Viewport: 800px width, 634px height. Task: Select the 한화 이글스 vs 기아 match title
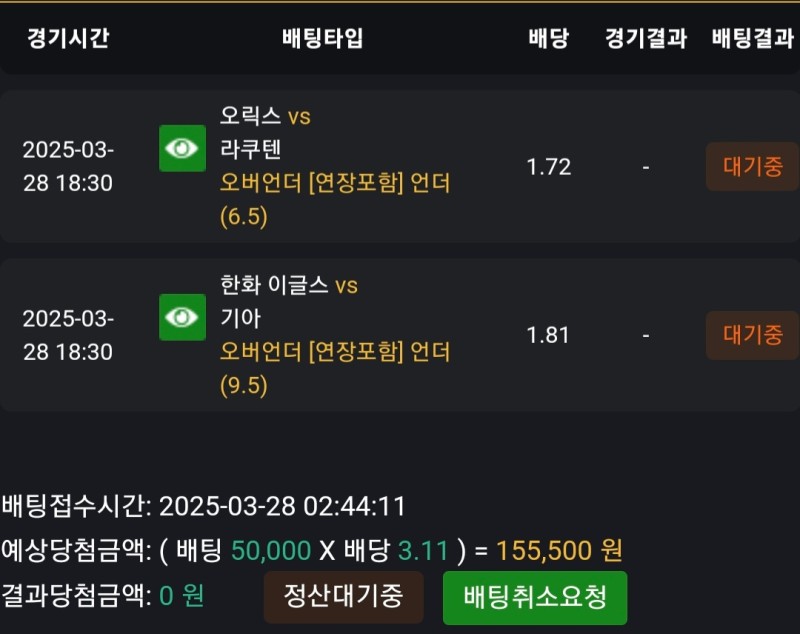tap(288, 301)
